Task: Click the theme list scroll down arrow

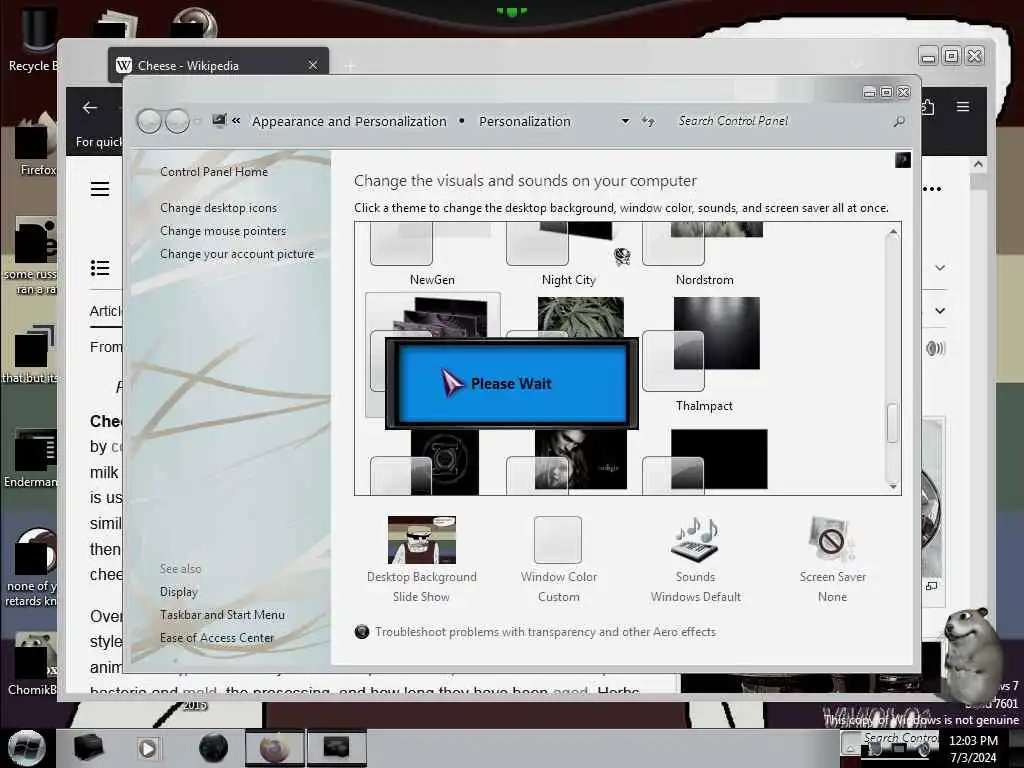Action: [x=893, y=486]
